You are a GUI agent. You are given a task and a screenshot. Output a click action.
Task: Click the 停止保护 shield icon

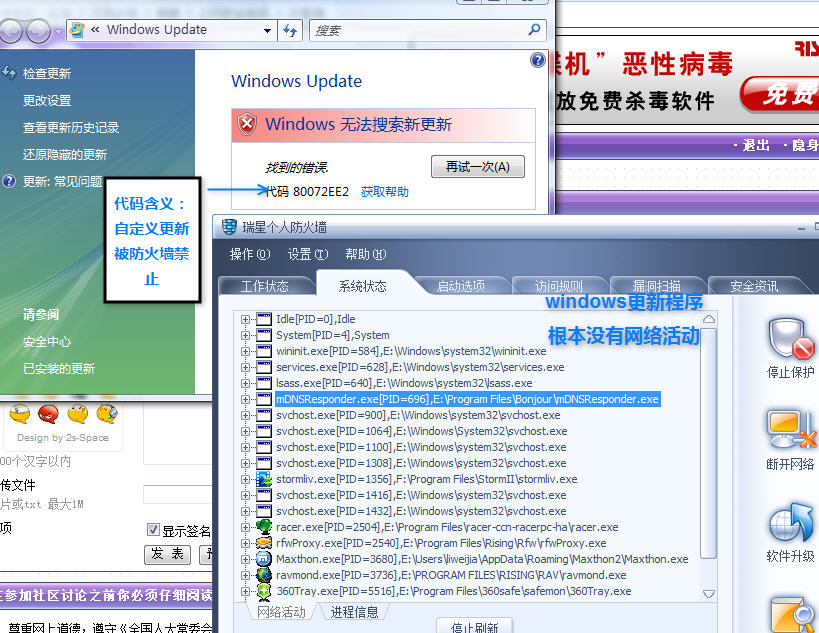tap(790, 339)
